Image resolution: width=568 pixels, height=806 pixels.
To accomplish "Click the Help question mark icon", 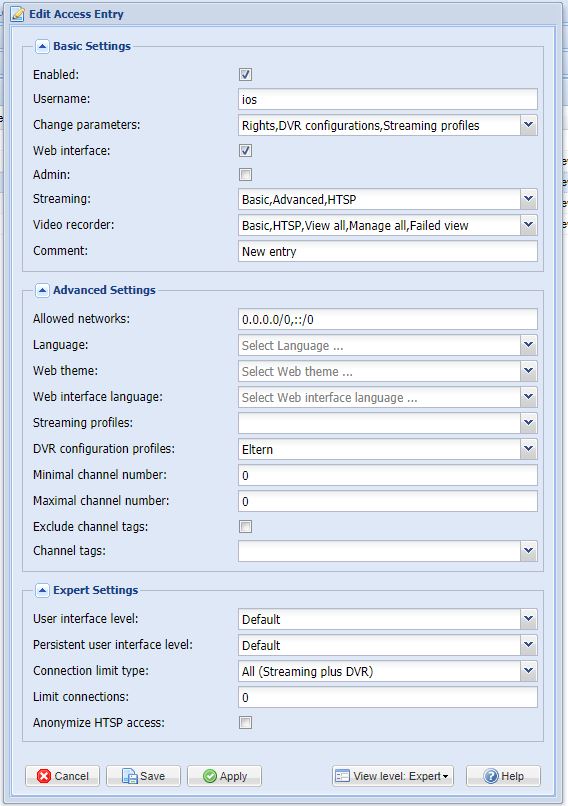I will coord(491,776).
